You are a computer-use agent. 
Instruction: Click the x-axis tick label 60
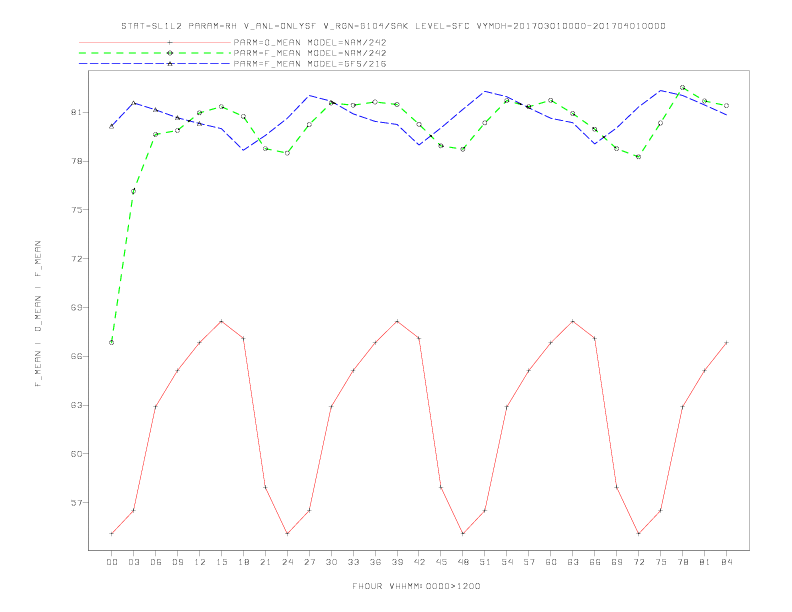(551, 562)
